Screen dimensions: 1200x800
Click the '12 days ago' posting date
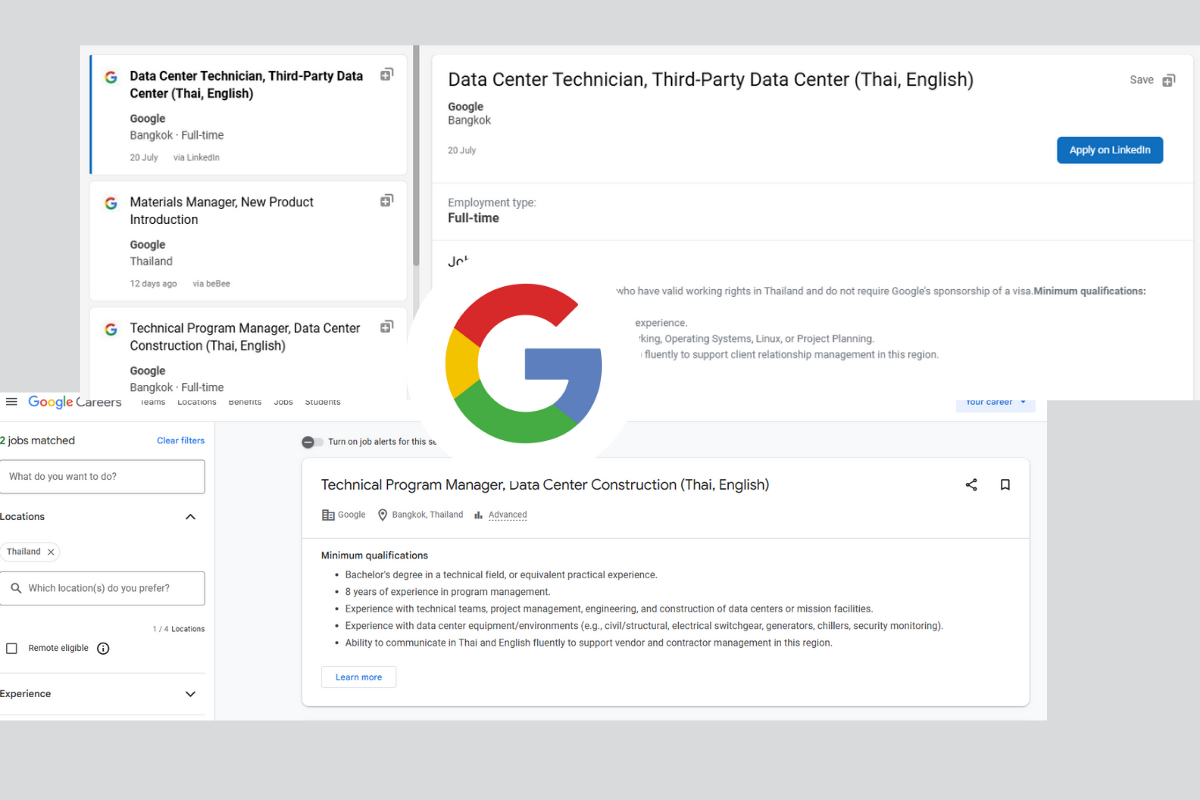153,284
